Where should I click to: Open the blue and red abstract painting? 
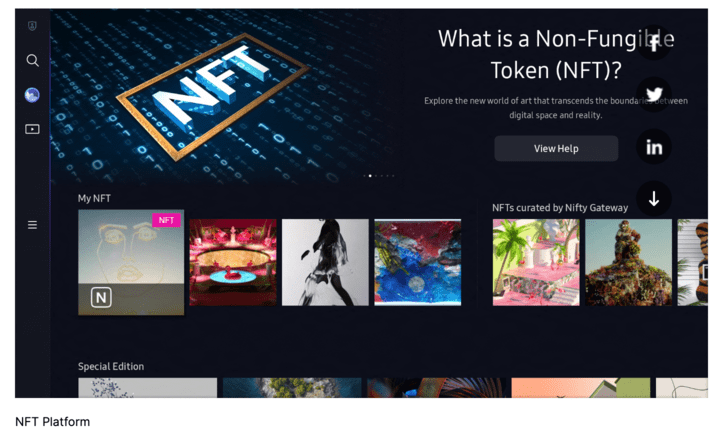click(418, 262)
